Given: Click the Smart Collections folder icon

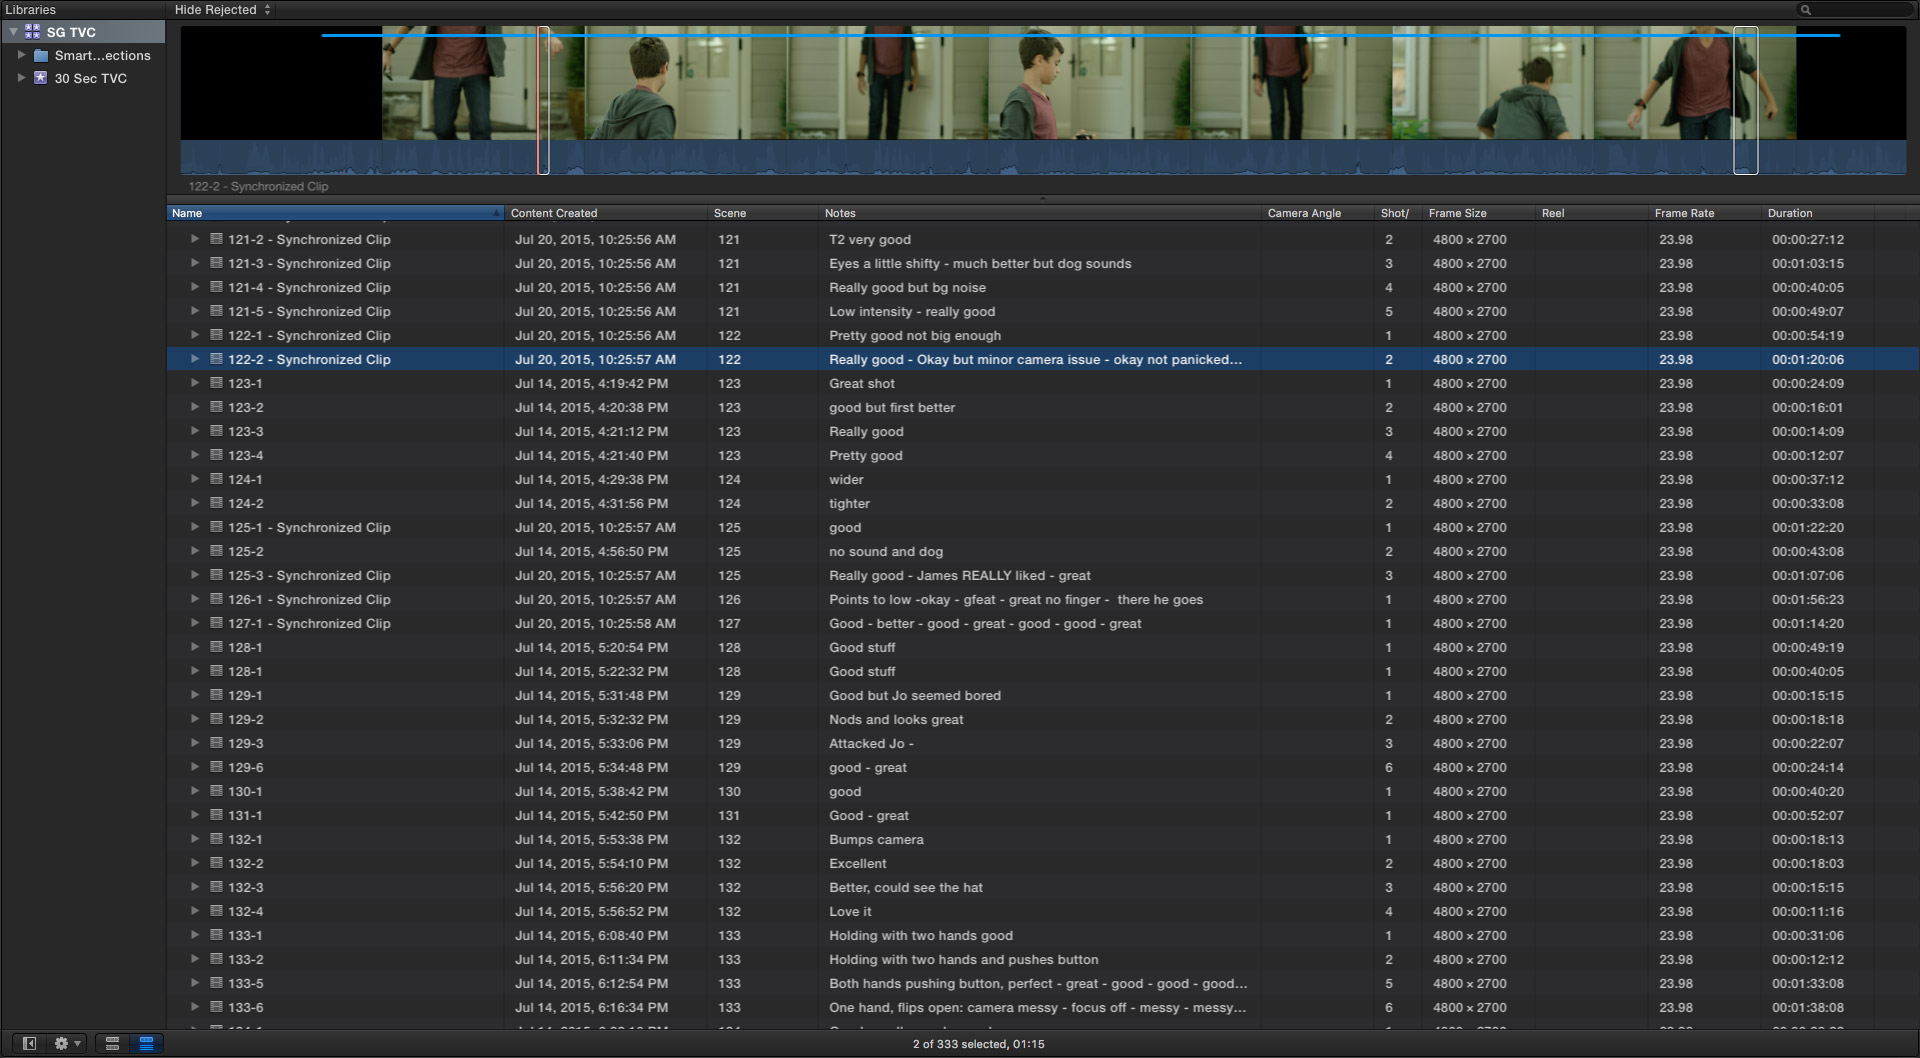Looking at the screenshot, I should [41, 55].
